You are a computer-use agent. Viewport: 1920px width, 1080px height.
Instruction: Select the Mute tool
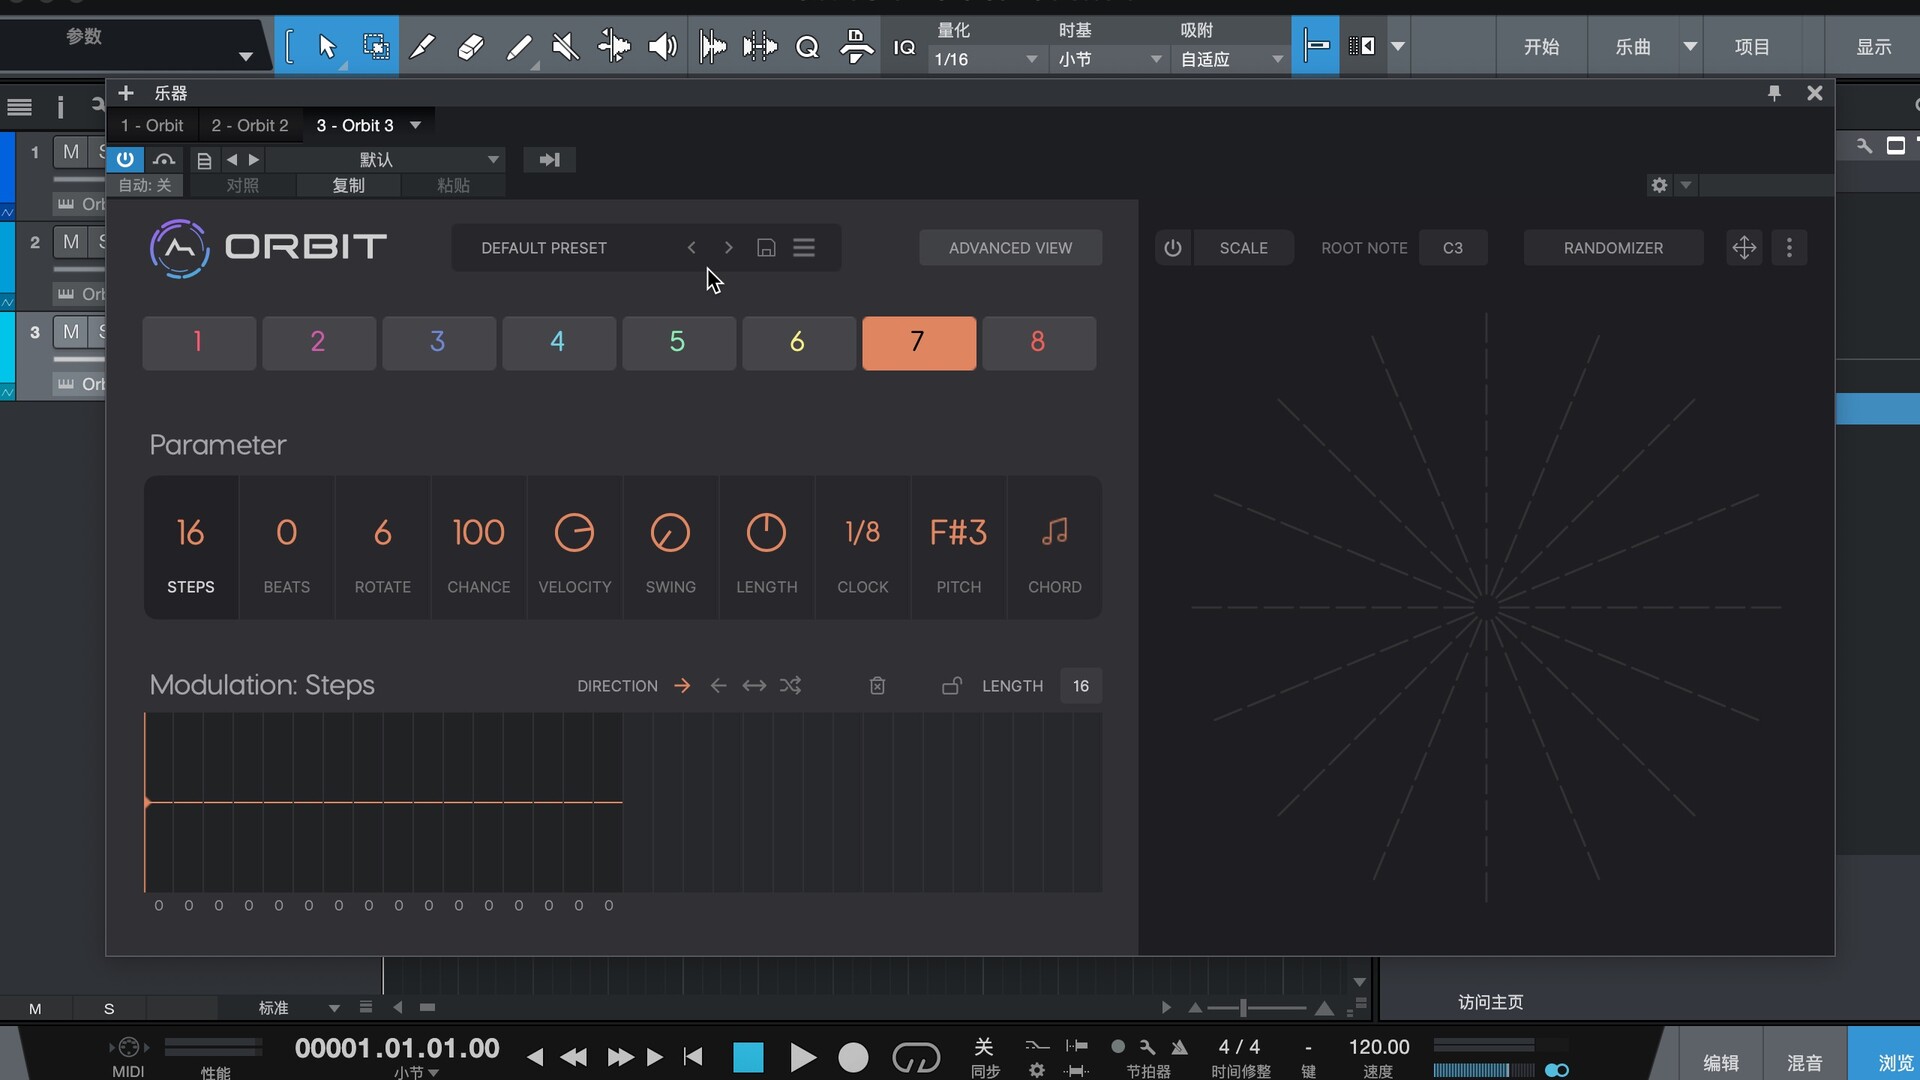(566, 47)
